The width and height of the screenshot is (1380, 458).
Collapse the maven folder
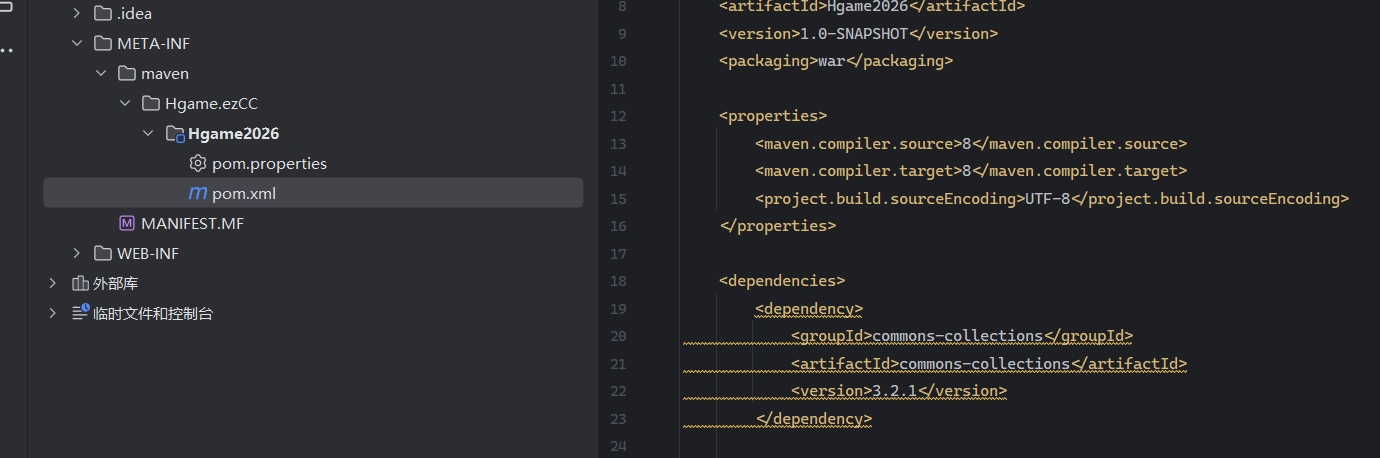click(101, 73)
